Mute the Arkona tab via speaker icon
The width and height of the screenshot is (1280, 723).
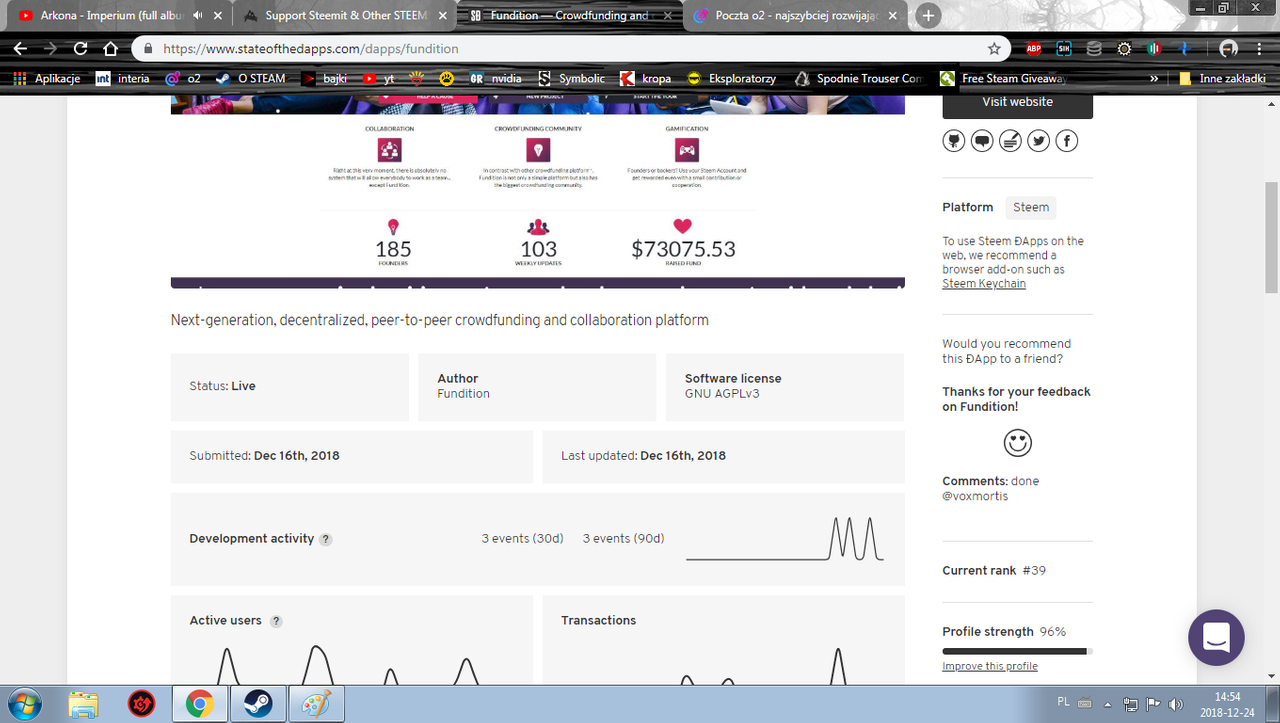point(198,16)
